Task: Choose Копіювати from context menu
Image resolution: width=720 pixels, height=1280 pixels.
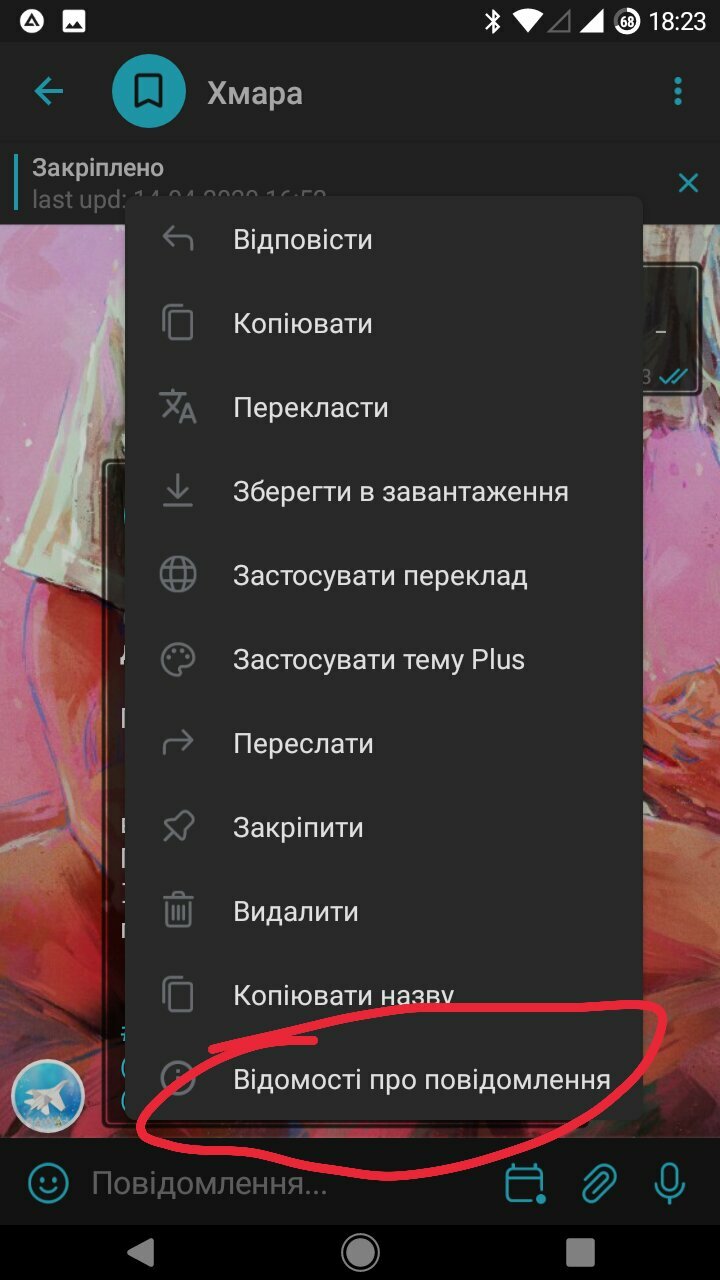Action: [x=384, y=324]
